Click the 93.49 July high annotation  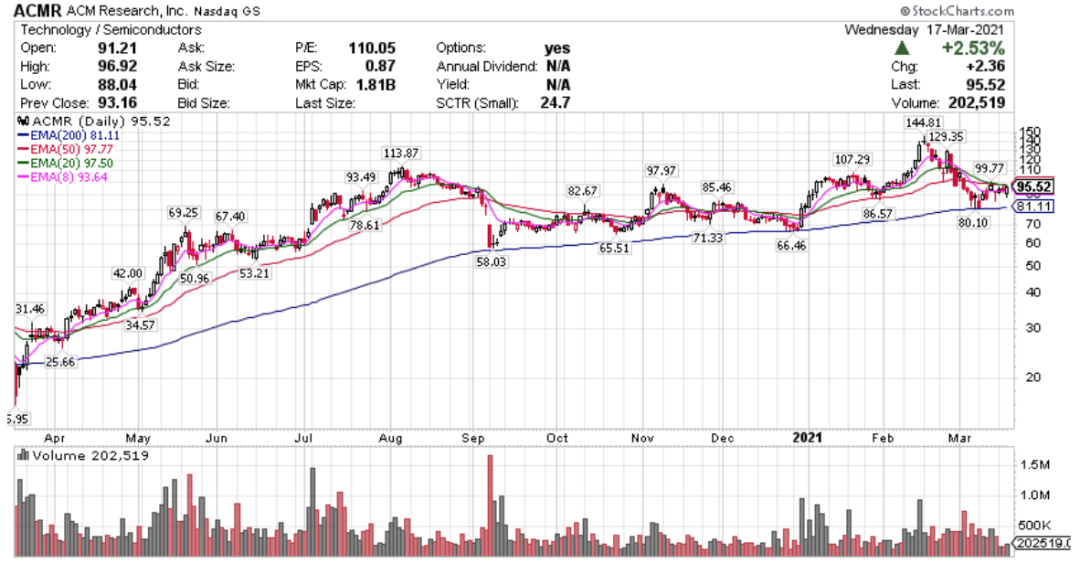[x=361, y=177]
